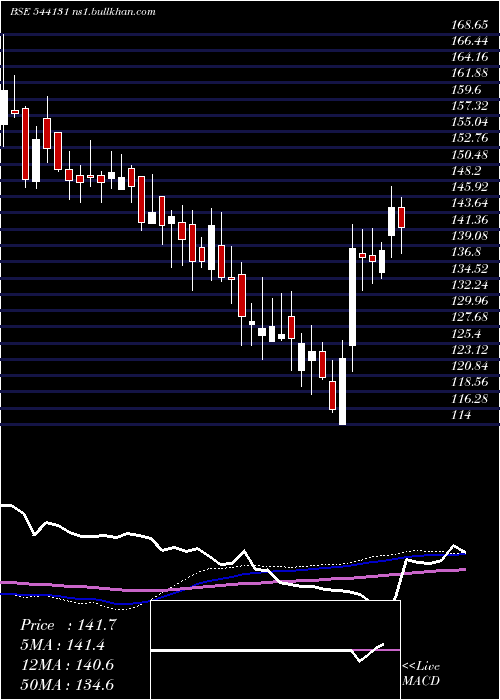The image size is (500, 700).
Task: Click the 155.04 price label
Action: (470, 122)
